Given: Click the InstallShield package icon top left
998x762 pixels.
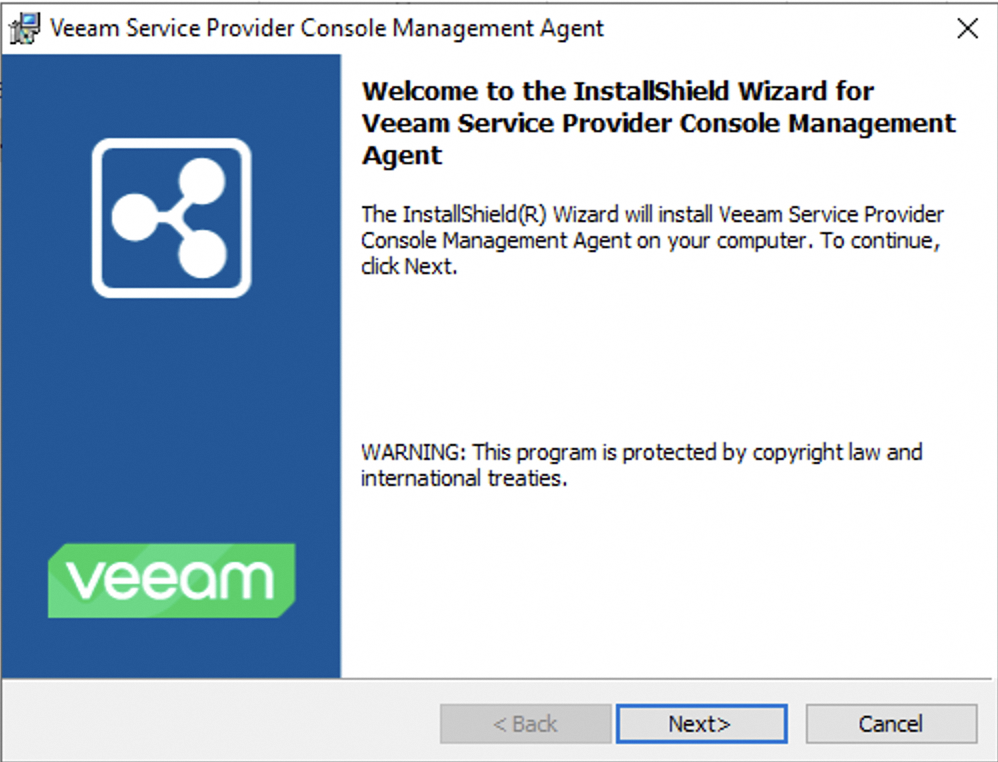Looking at the screenshot, I should coord(26,27).
